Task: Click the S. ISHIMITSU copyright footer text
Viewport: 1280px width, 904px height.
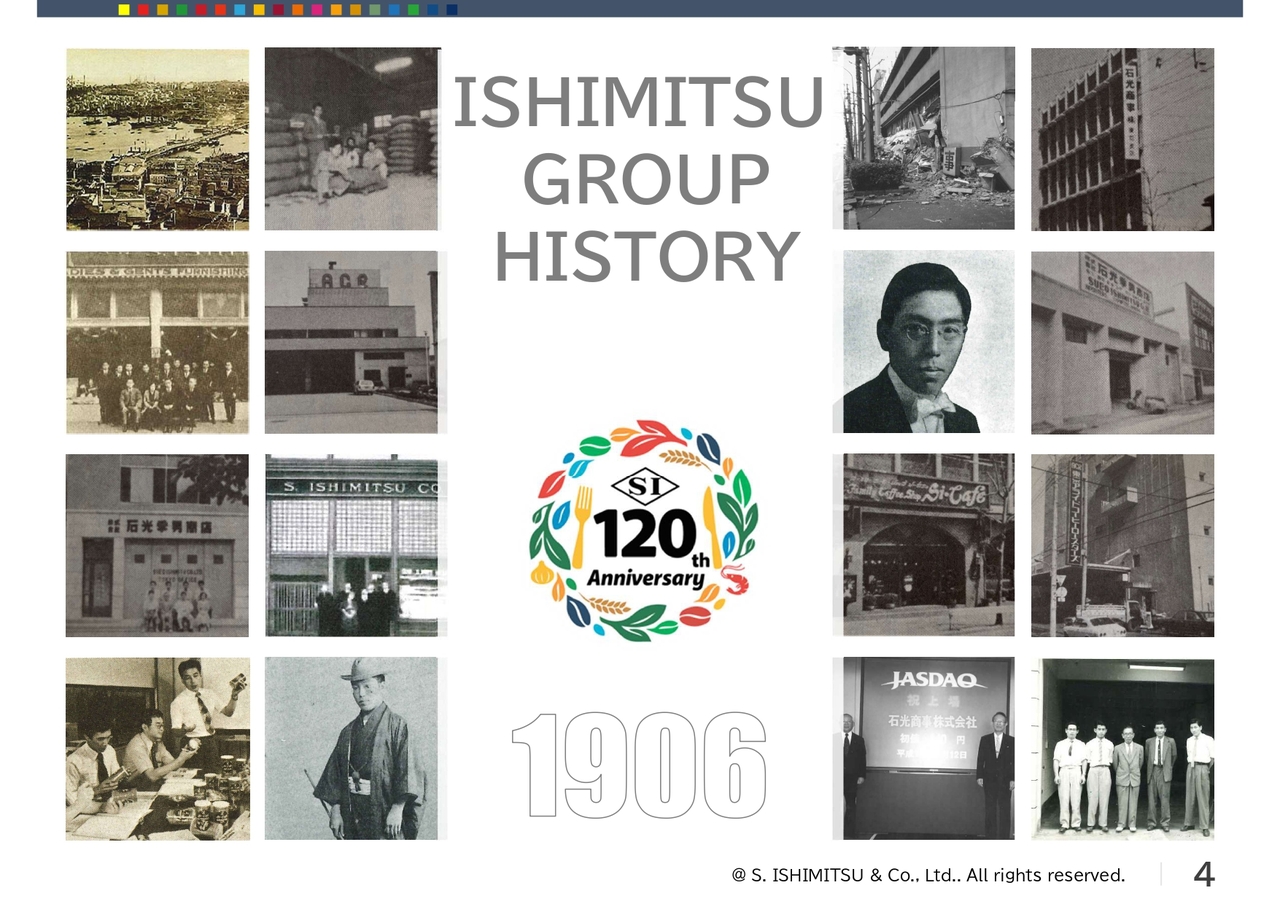Action: tap(928, 875)
